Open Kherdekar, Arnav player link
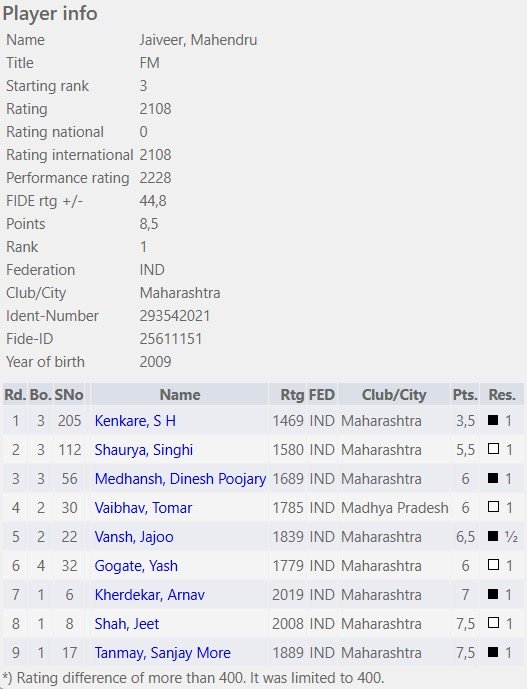The height and width of the screenshot is (689, 527). coord(149,595)
